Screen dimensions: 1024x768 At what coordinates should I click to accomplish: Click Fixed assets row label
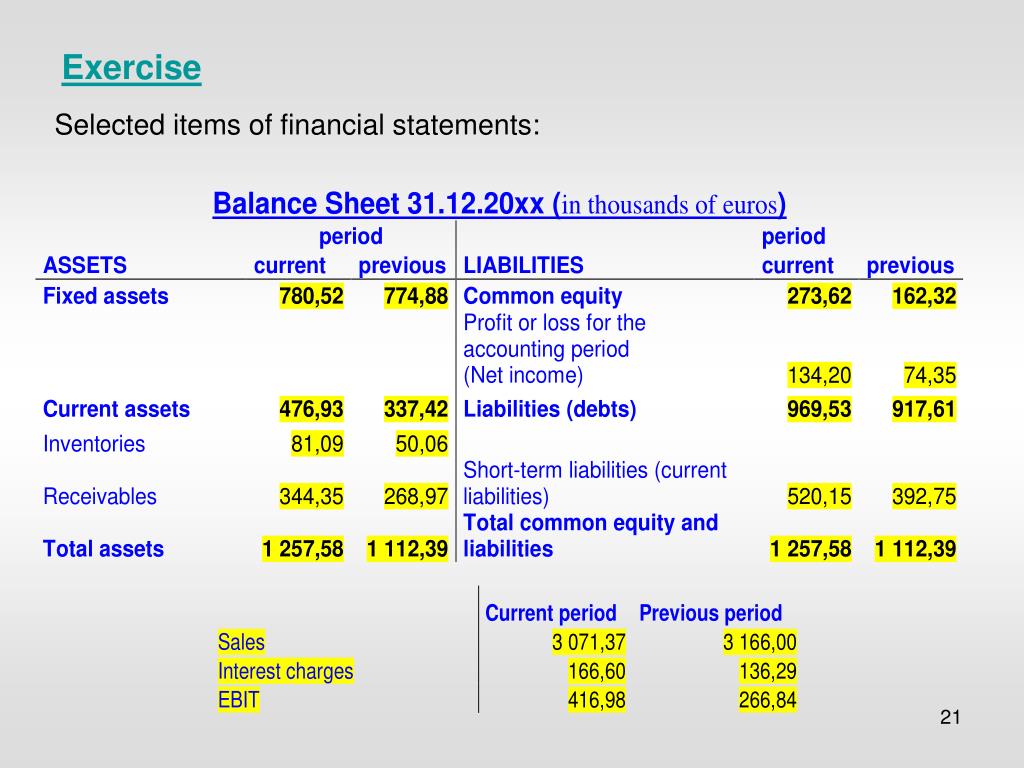(106, 296)
